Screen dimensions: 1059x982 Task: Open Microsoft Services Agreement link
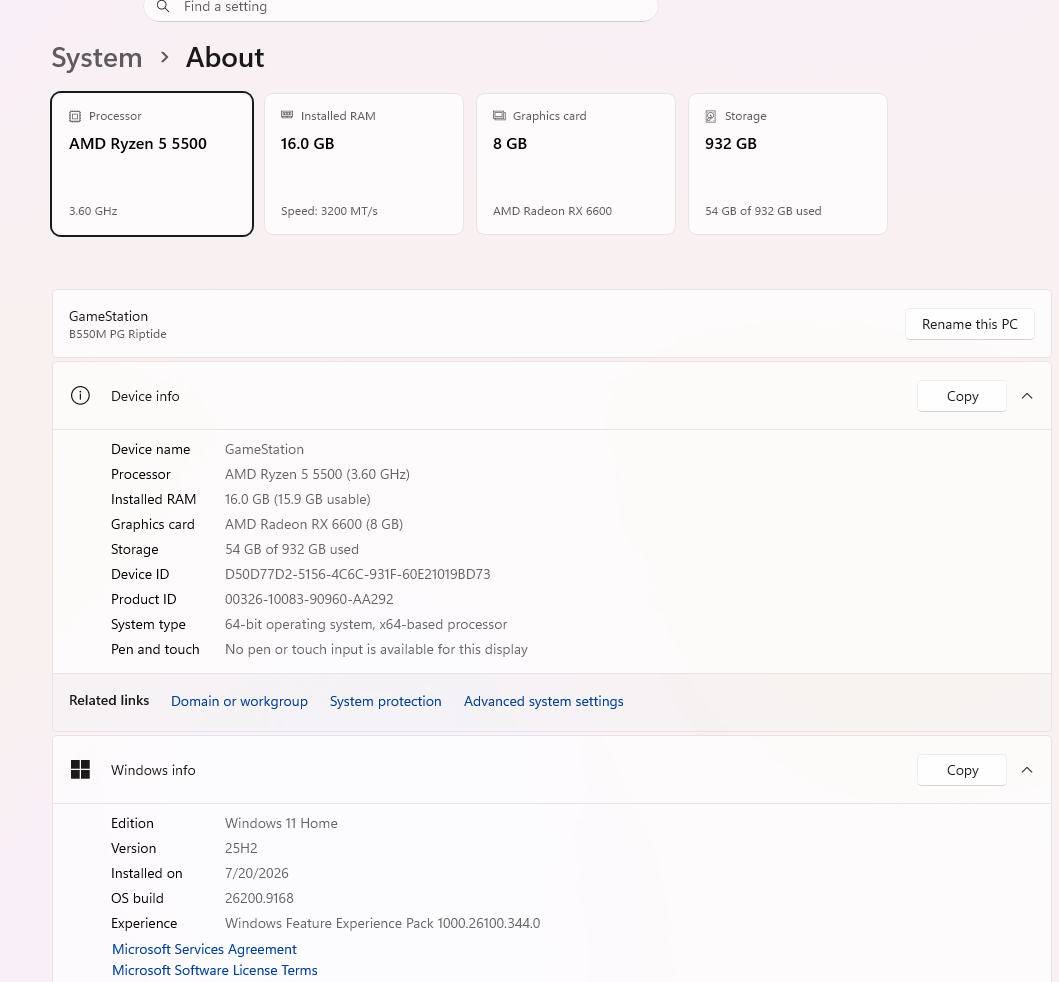click(x=205, y=949)
